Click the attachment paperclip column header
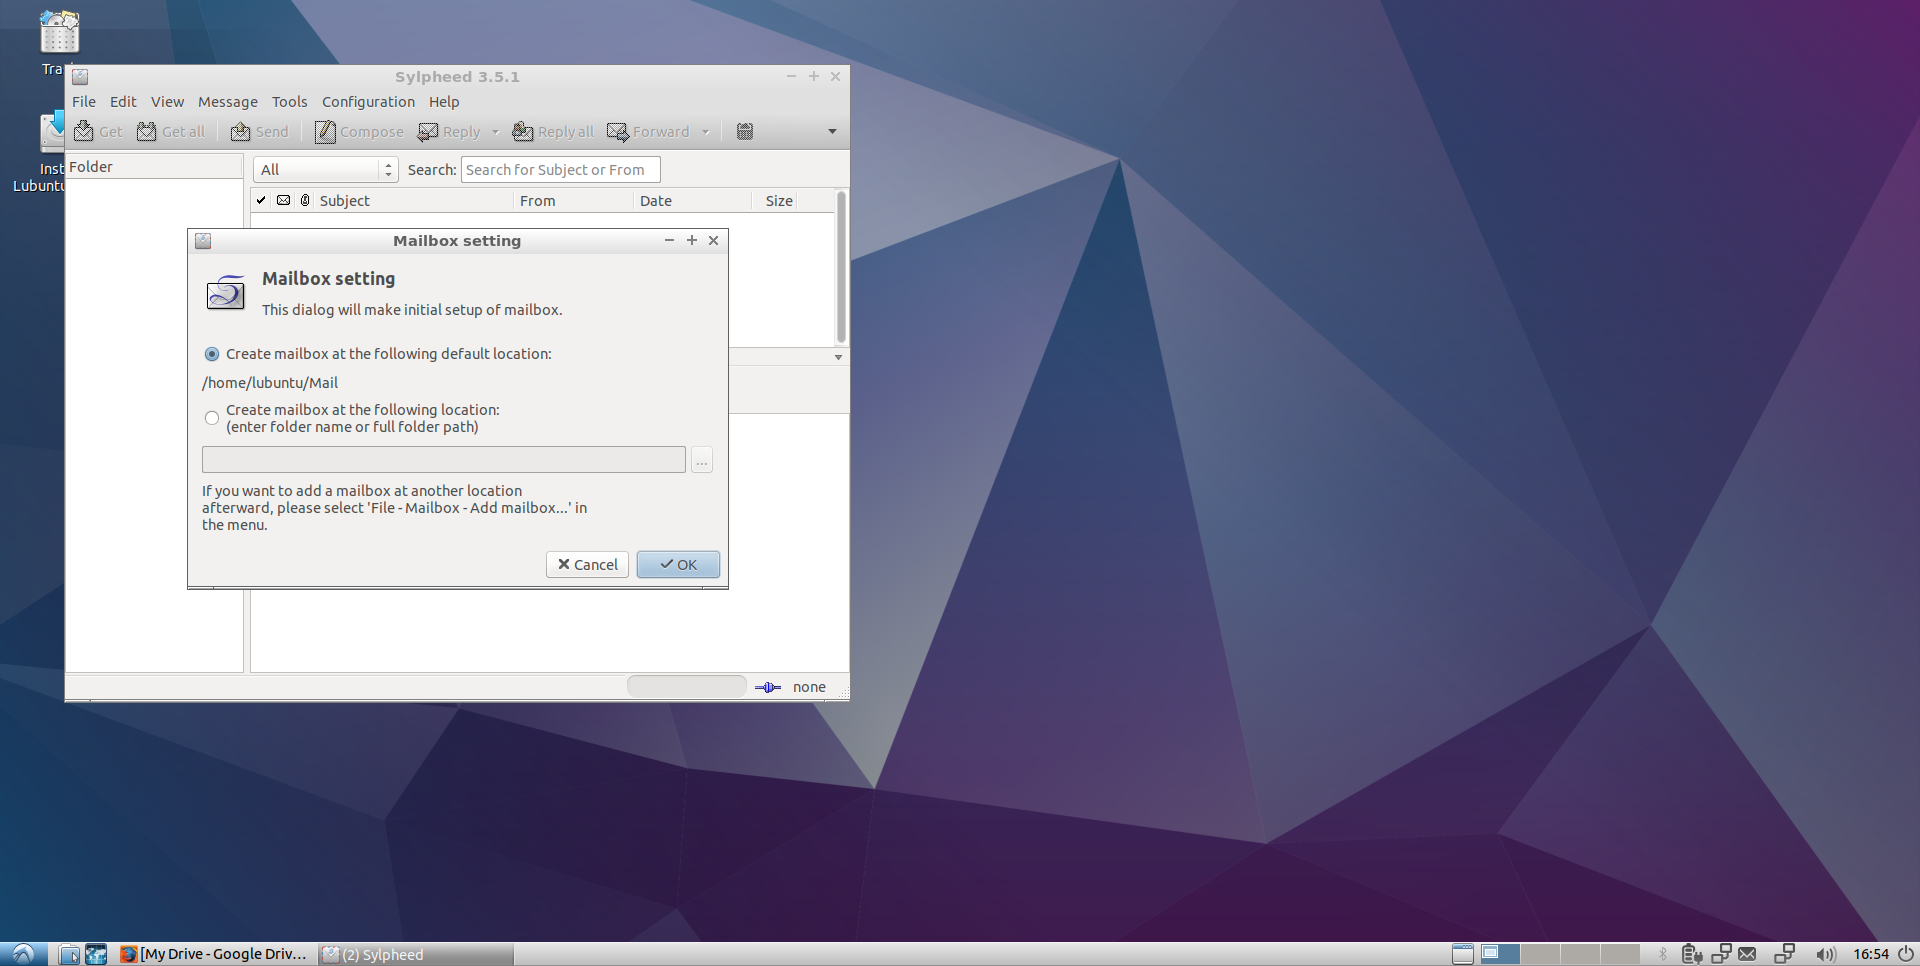This screenshot has width=1920, height=966. tap(305, 201)
